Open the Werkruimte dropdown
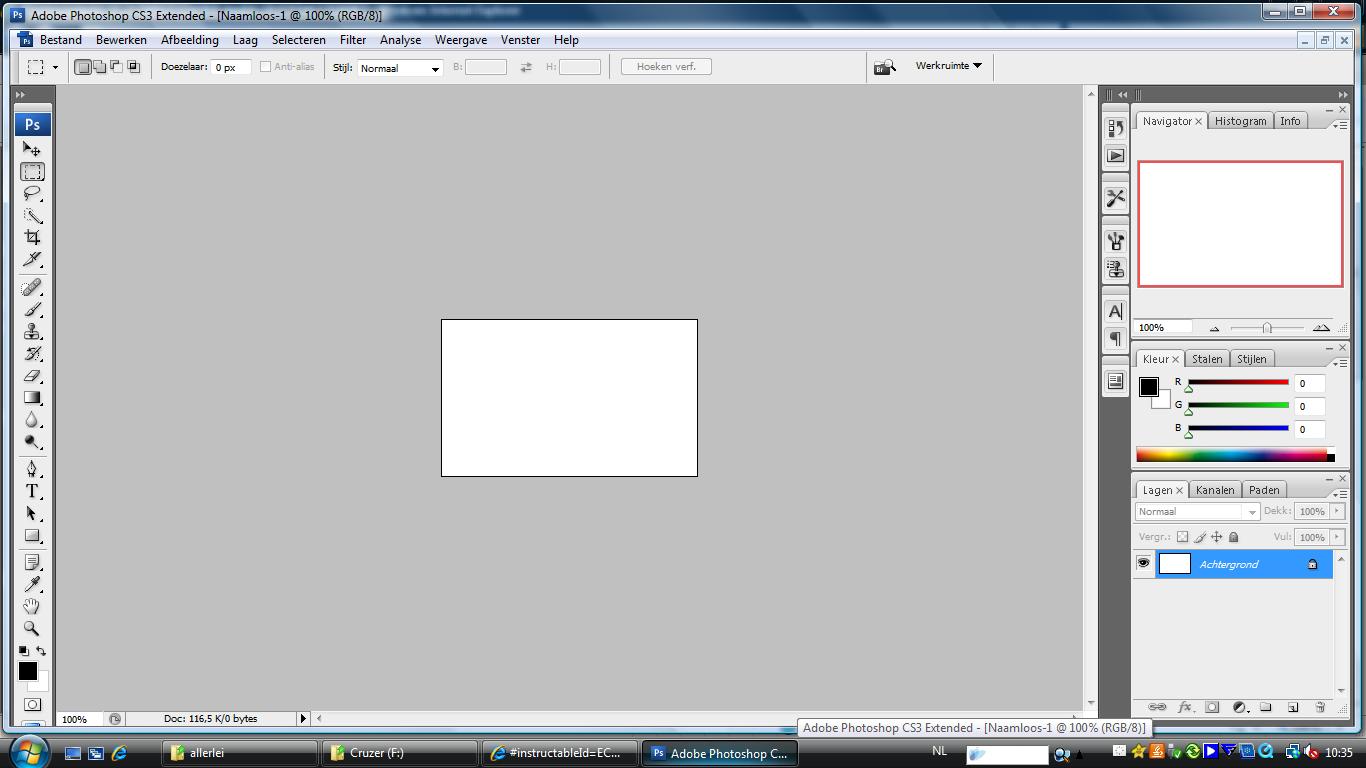The image size is (1366, 768). click(948, 66)
